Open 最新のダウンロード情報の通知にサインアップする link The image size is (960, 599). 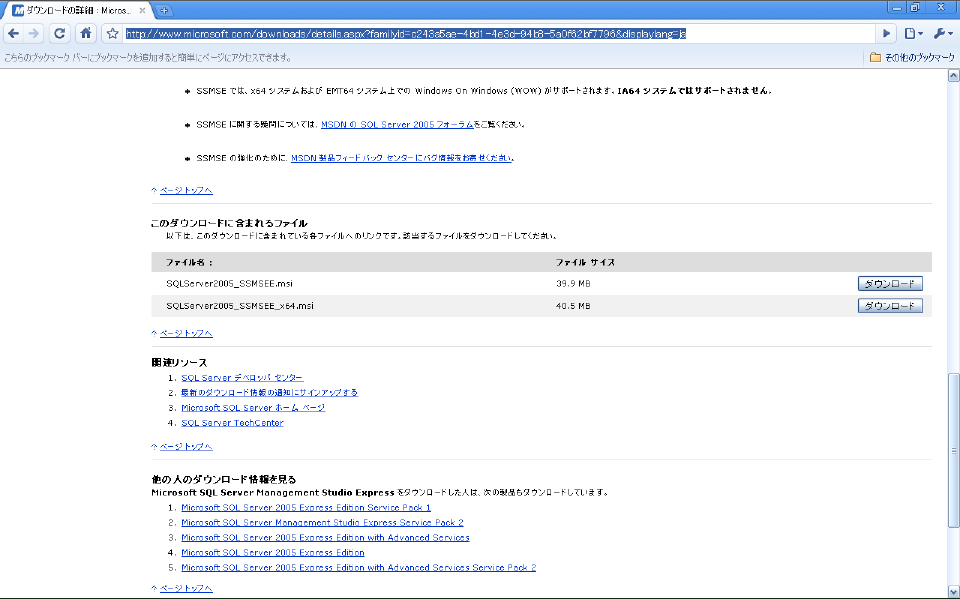pos(269,393)
